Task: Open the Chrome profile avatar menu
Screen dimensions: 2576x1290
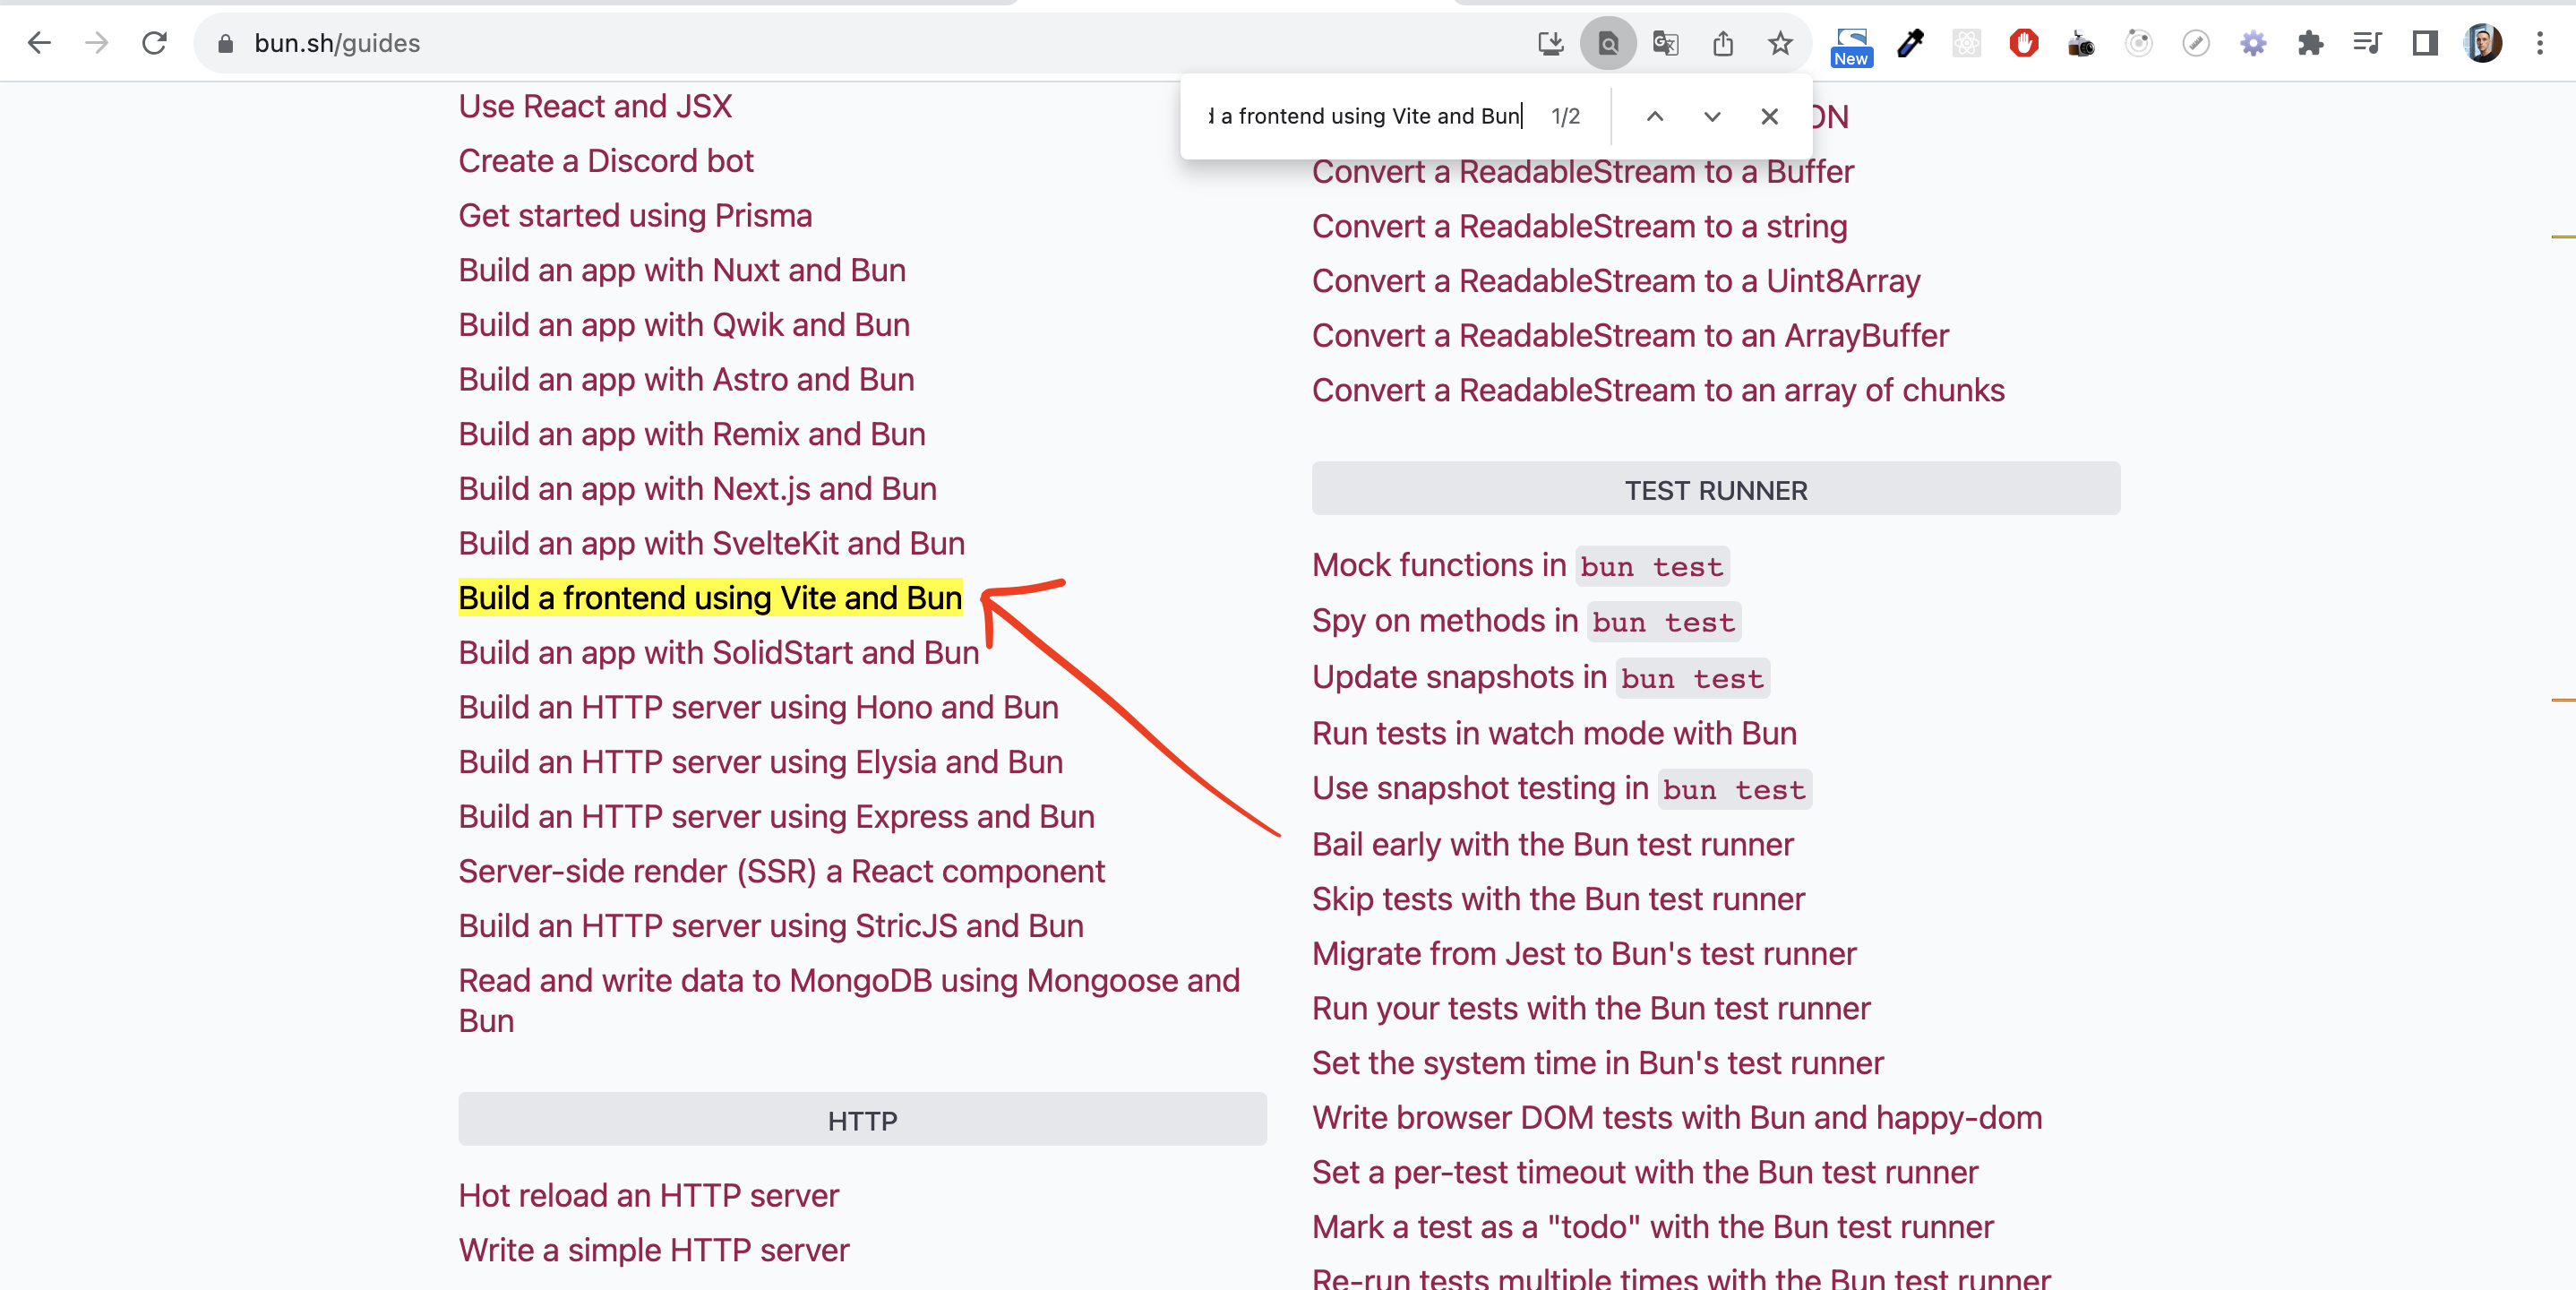Action: pyautogui.click(x=2483, y=43)
